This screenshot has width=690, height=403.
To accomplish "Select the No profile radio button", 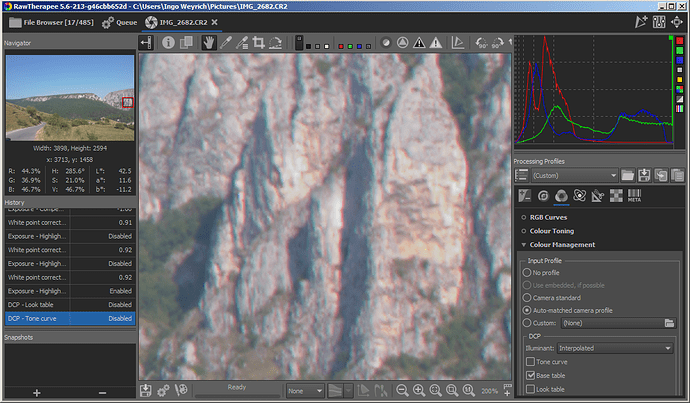I will [527, 272].
